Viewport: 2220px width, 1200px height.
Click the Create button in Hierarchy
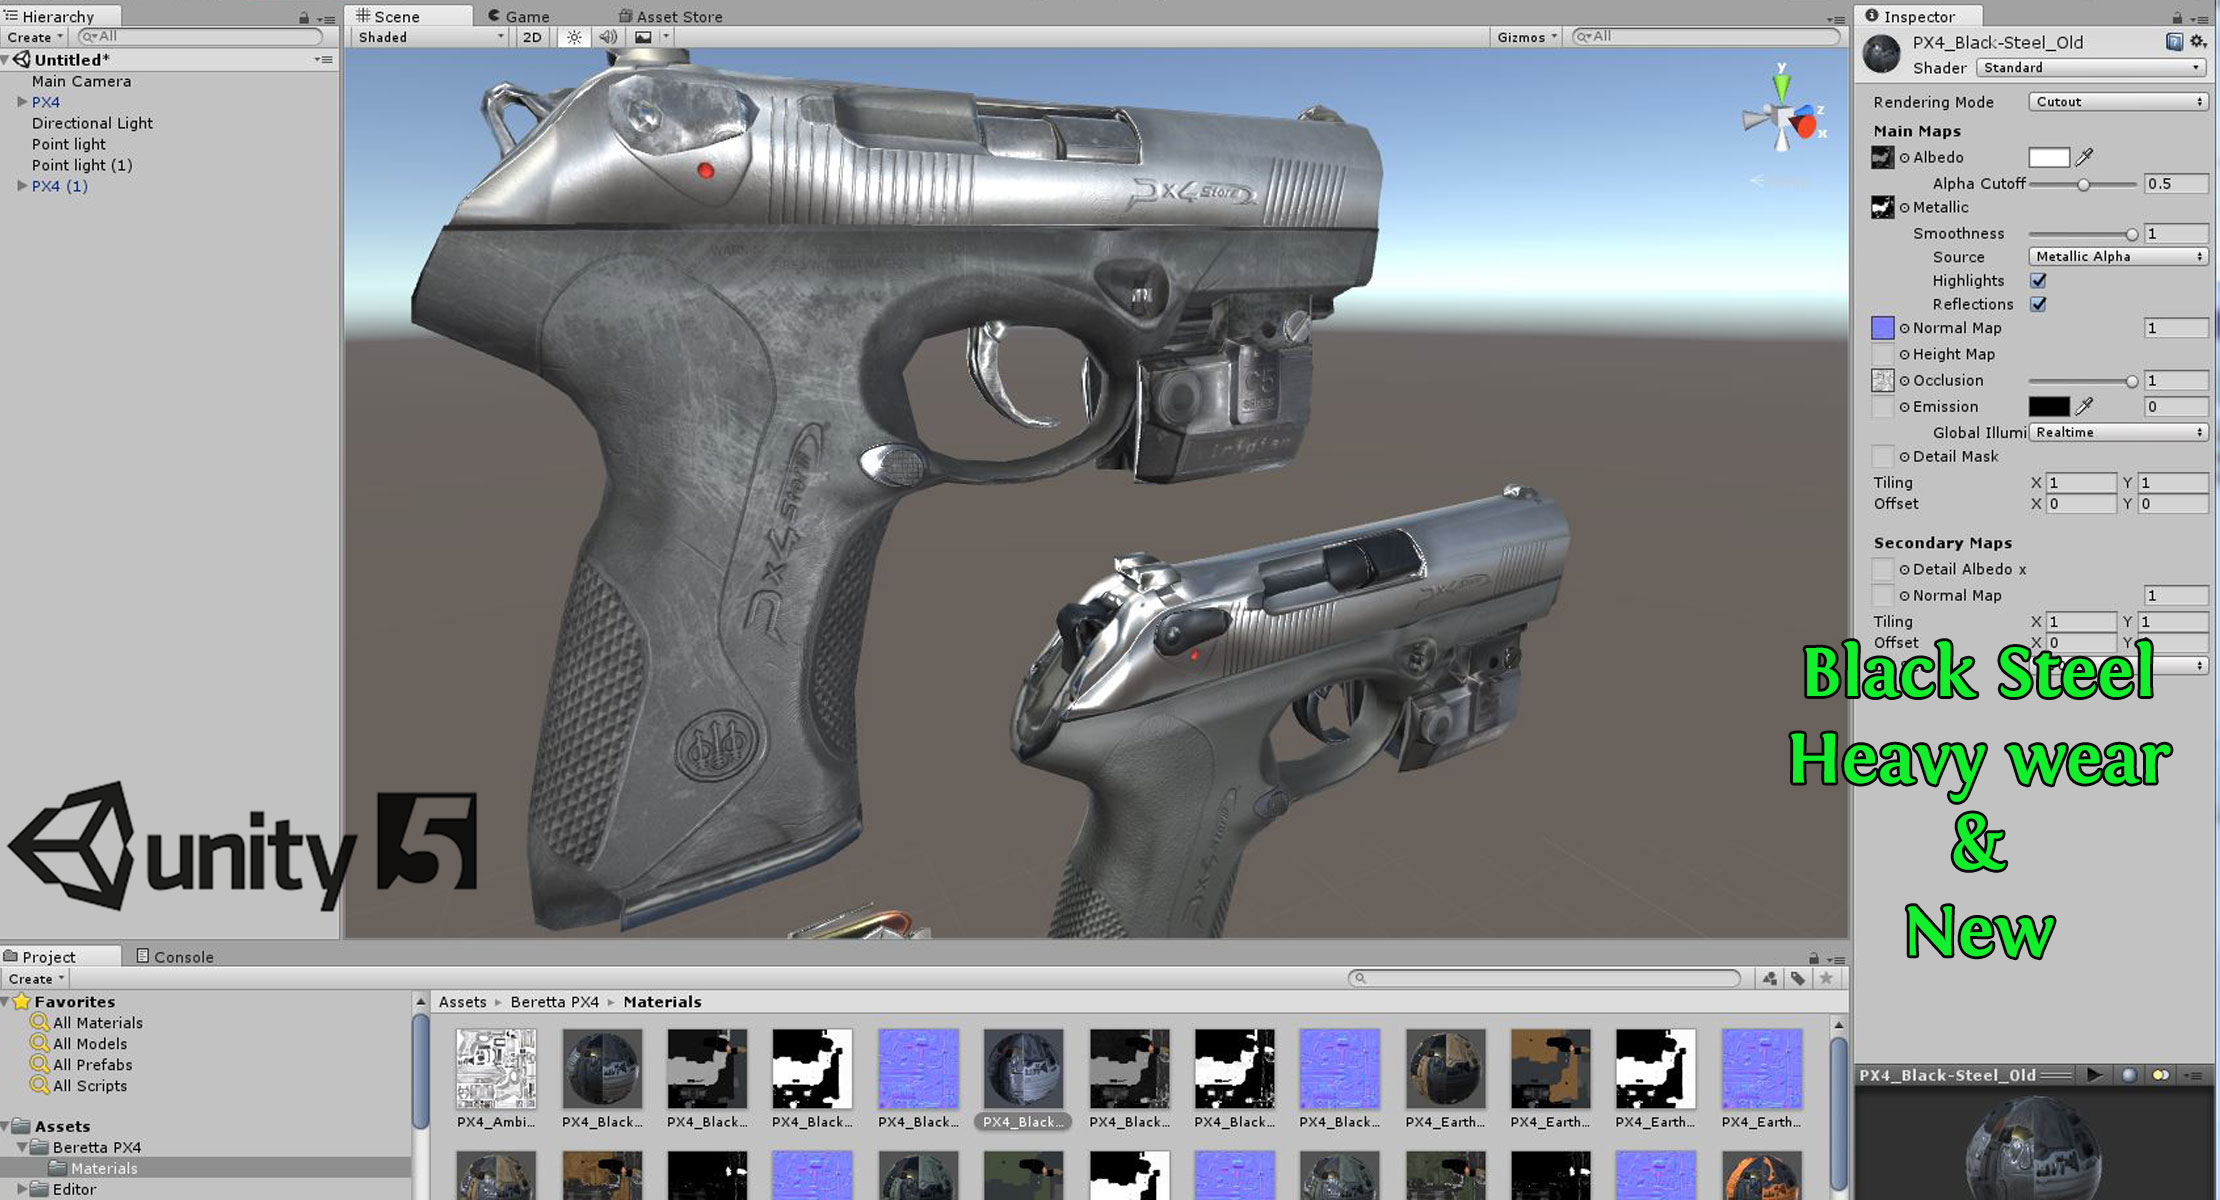click(x=30, y=37)
